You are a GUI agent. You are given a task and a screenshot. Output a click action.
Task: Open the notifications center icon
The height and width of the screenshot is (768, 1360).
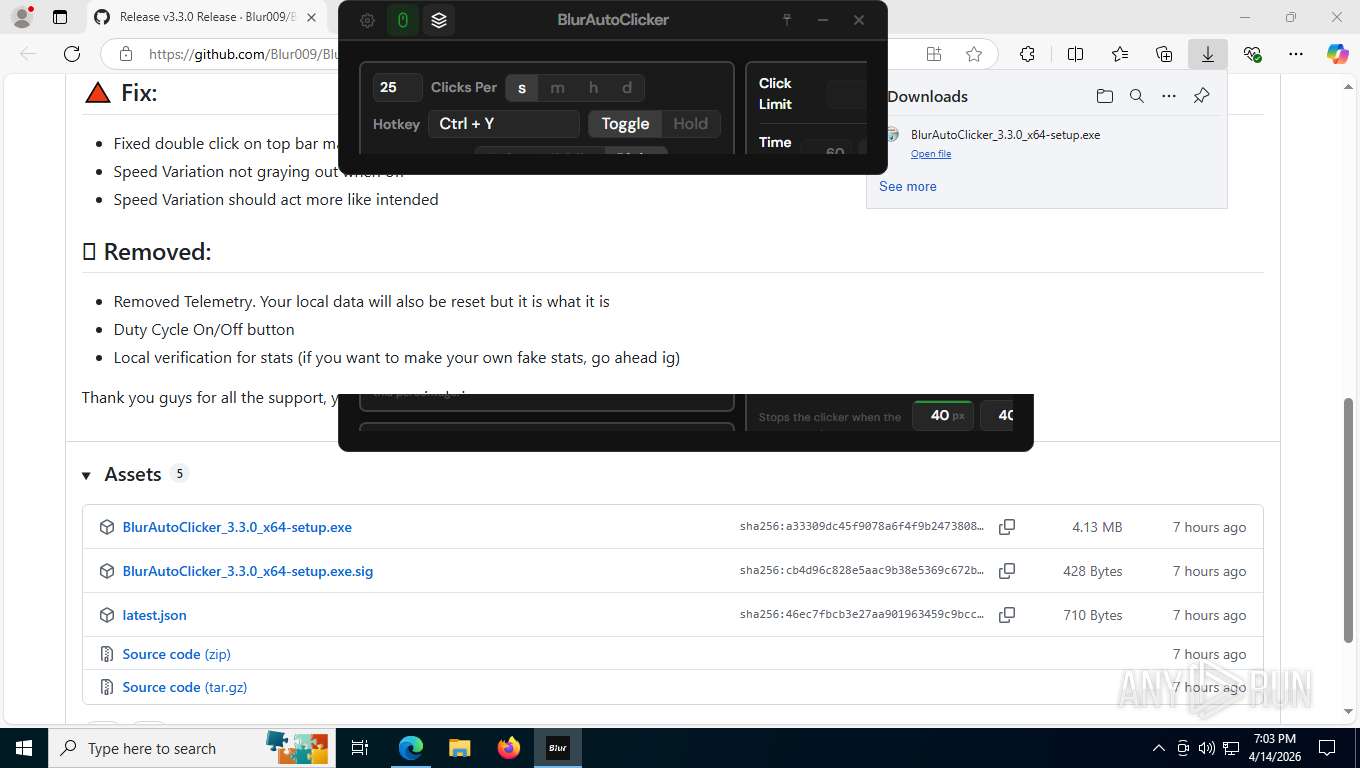coord(1327,747)
